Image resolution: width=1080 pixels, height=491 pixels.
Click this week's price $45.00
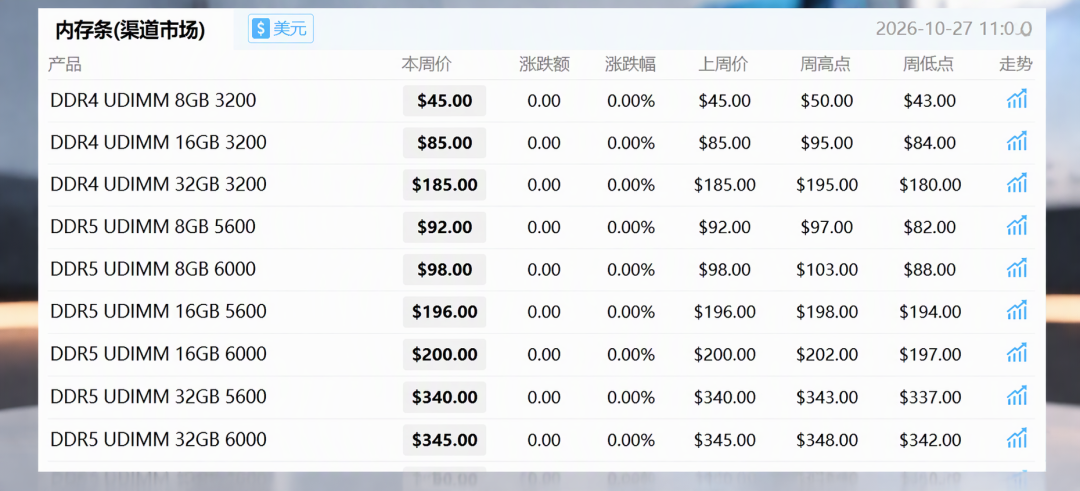tap(445, 101)
